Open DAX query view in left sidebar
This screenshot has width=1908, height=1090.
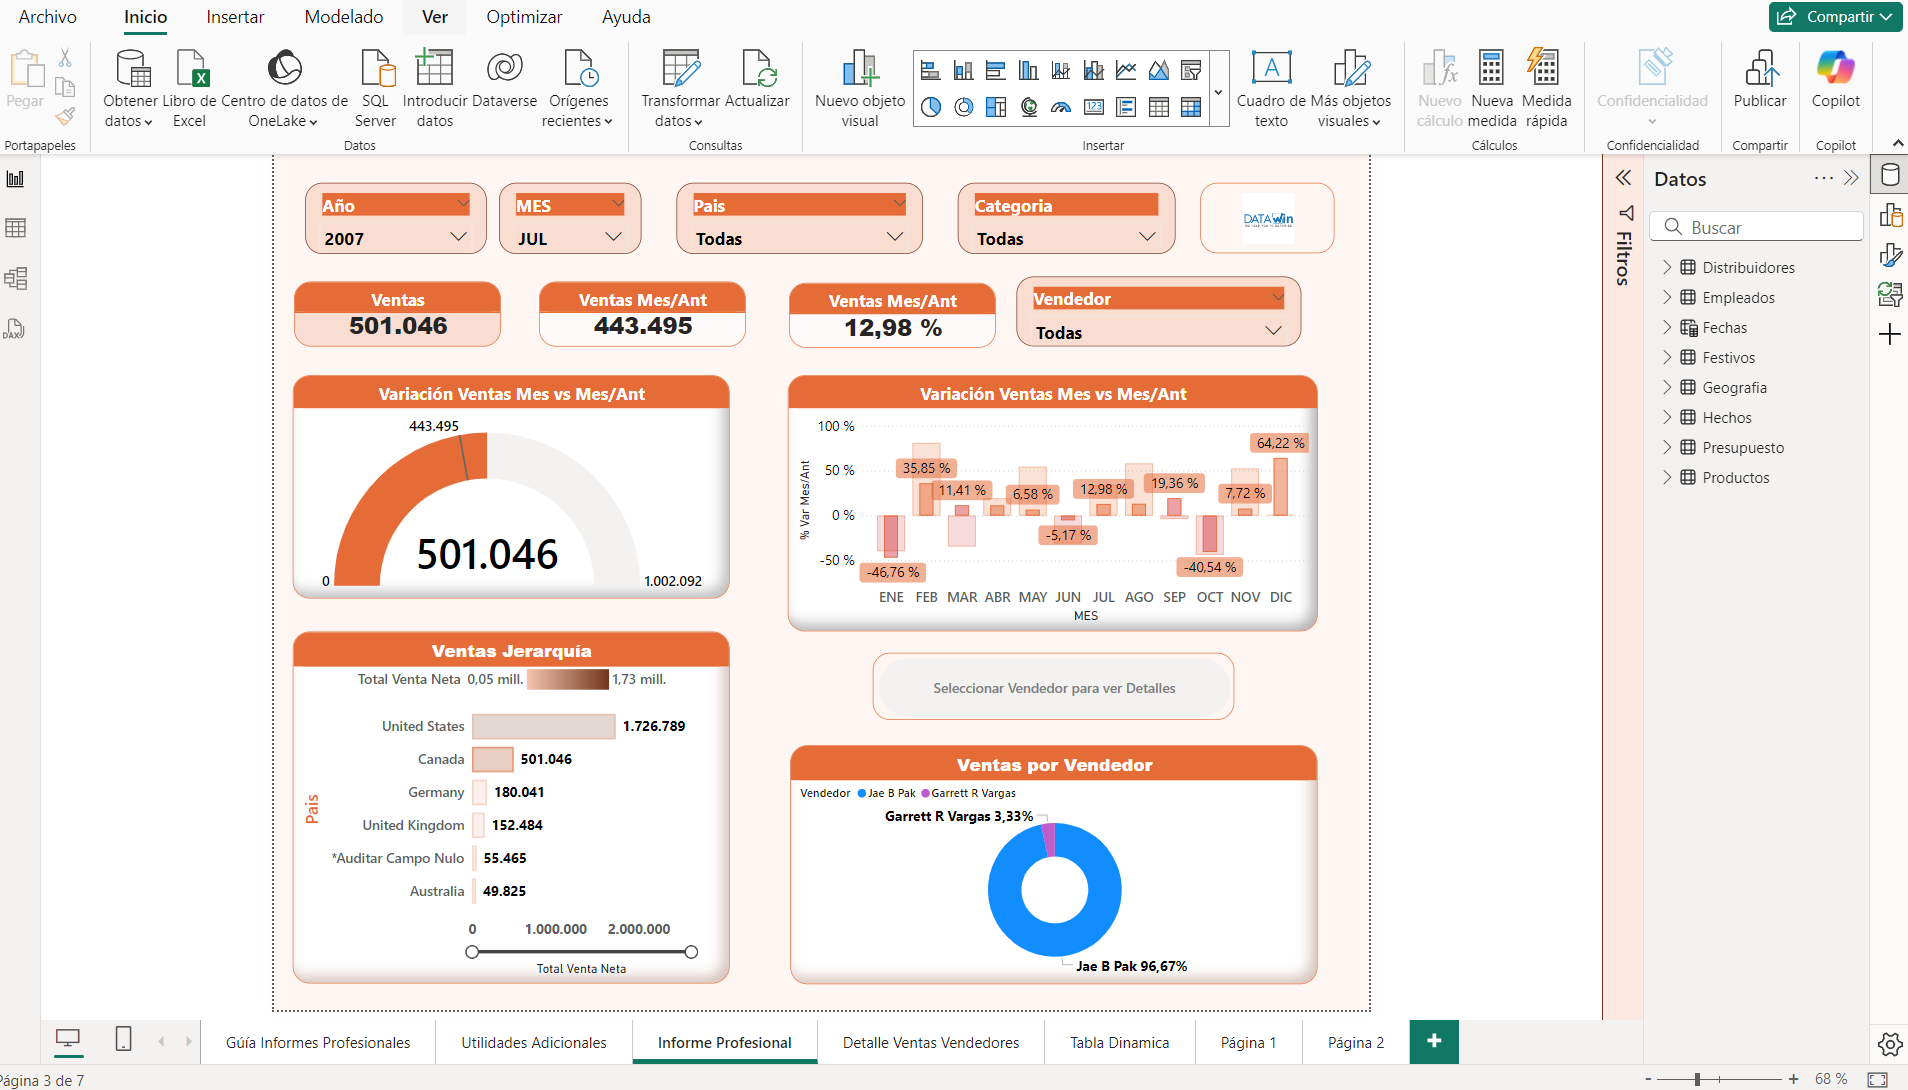tap(16, 328)
